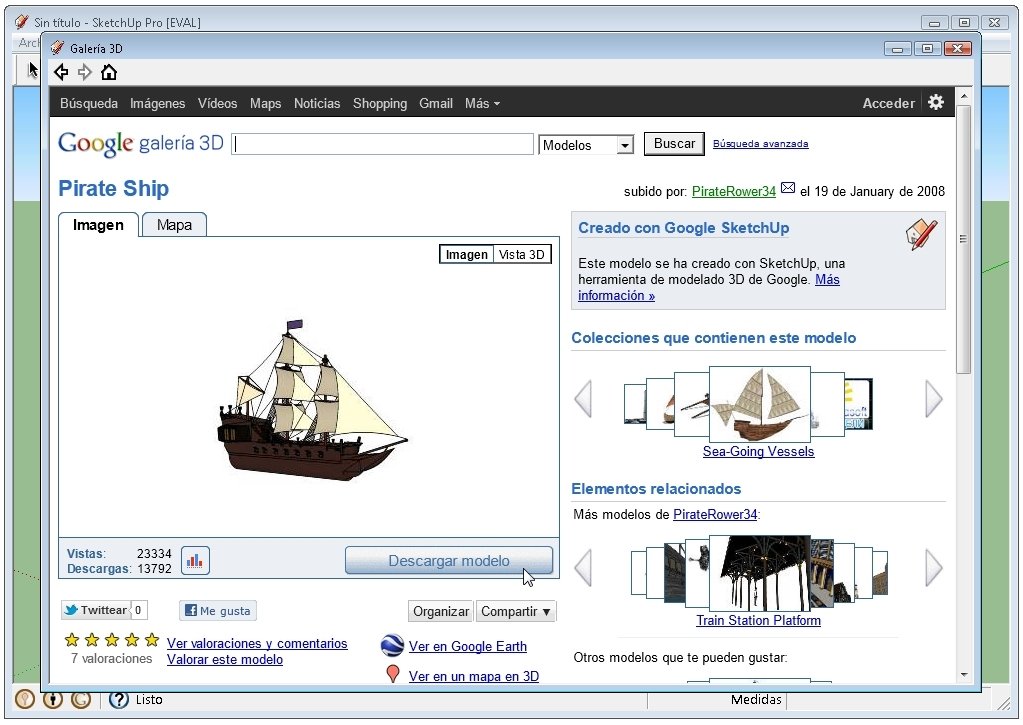This screenshot has height=725, width=1023.
Task: Go back with the left arrow icon
Action: pos(61,72)
